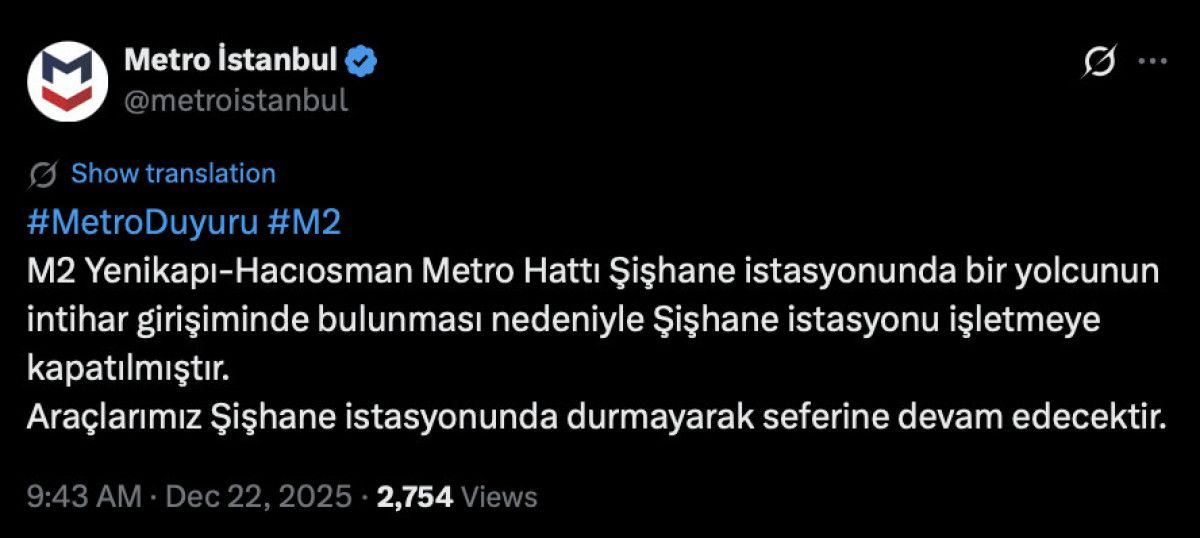Image resolution: width=1200 pixels, height=538 pixels.
Task: Open the three-dot more options menu
Action: (1153, 62)
